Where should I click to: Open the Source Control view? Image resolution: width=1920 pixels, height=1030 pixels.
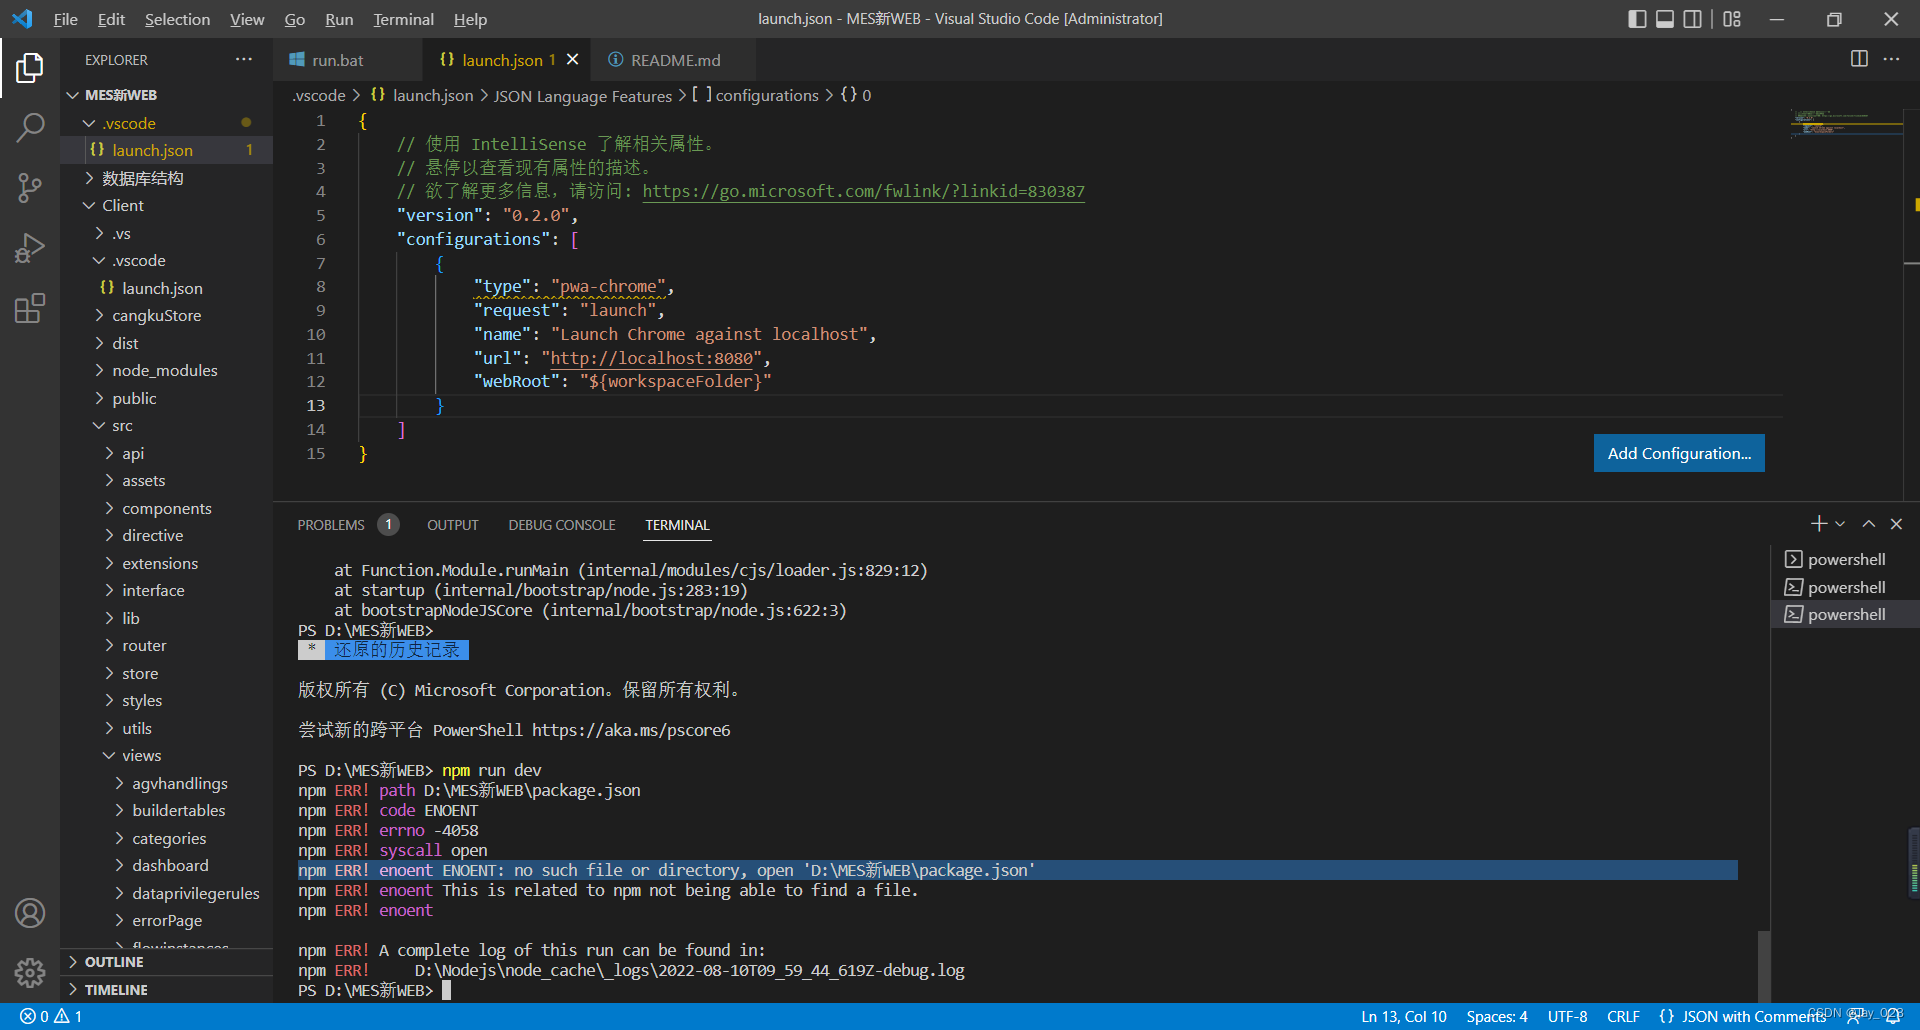[30, 187]
